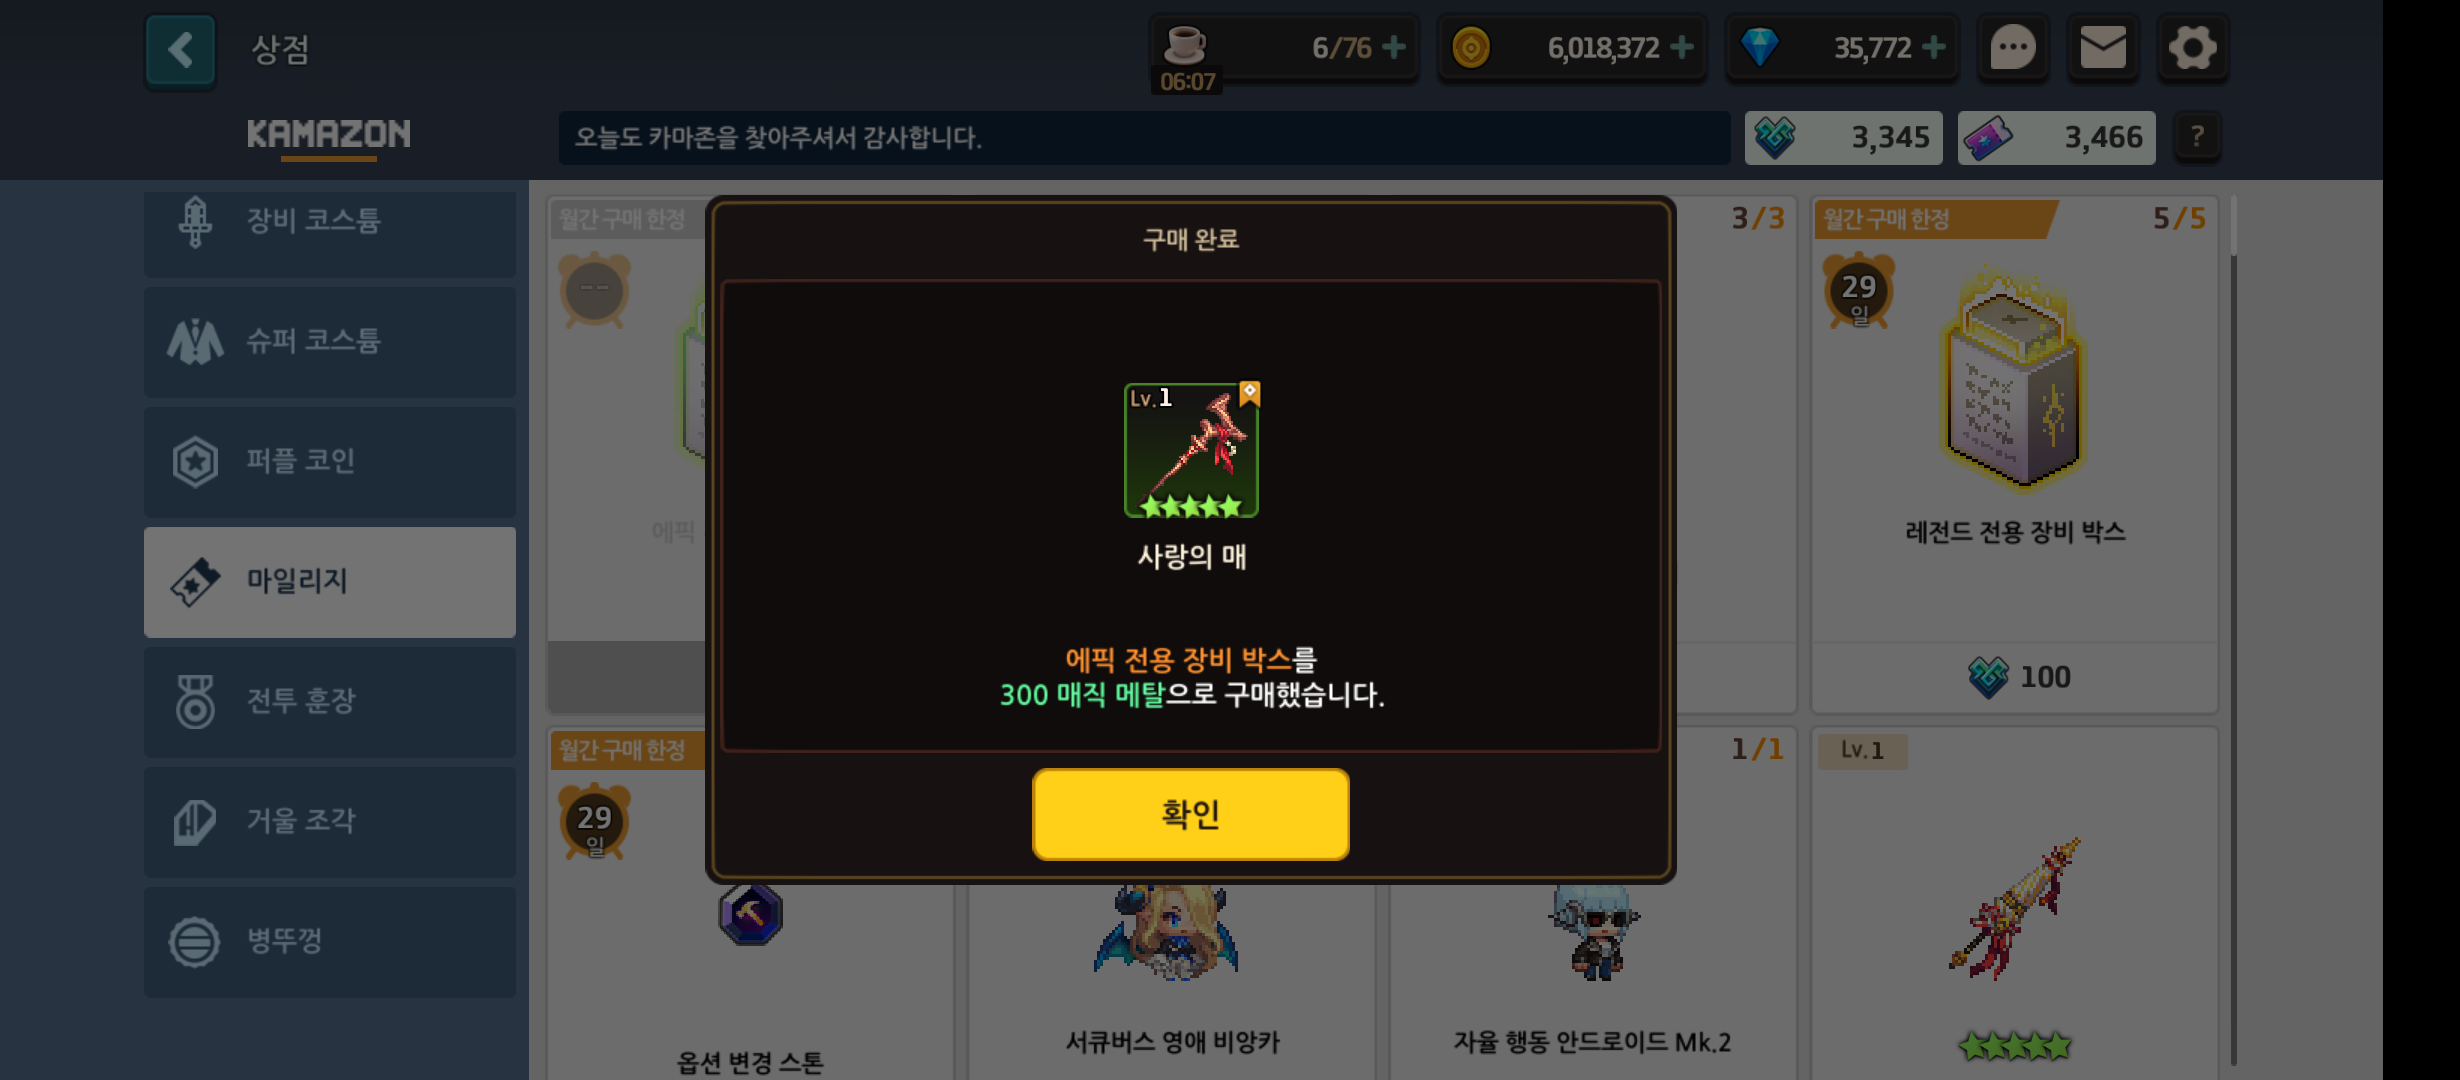Add blue gems with plus icon
Image resolution: width=2460 pixels, height=1080 pixels.
1934,47
